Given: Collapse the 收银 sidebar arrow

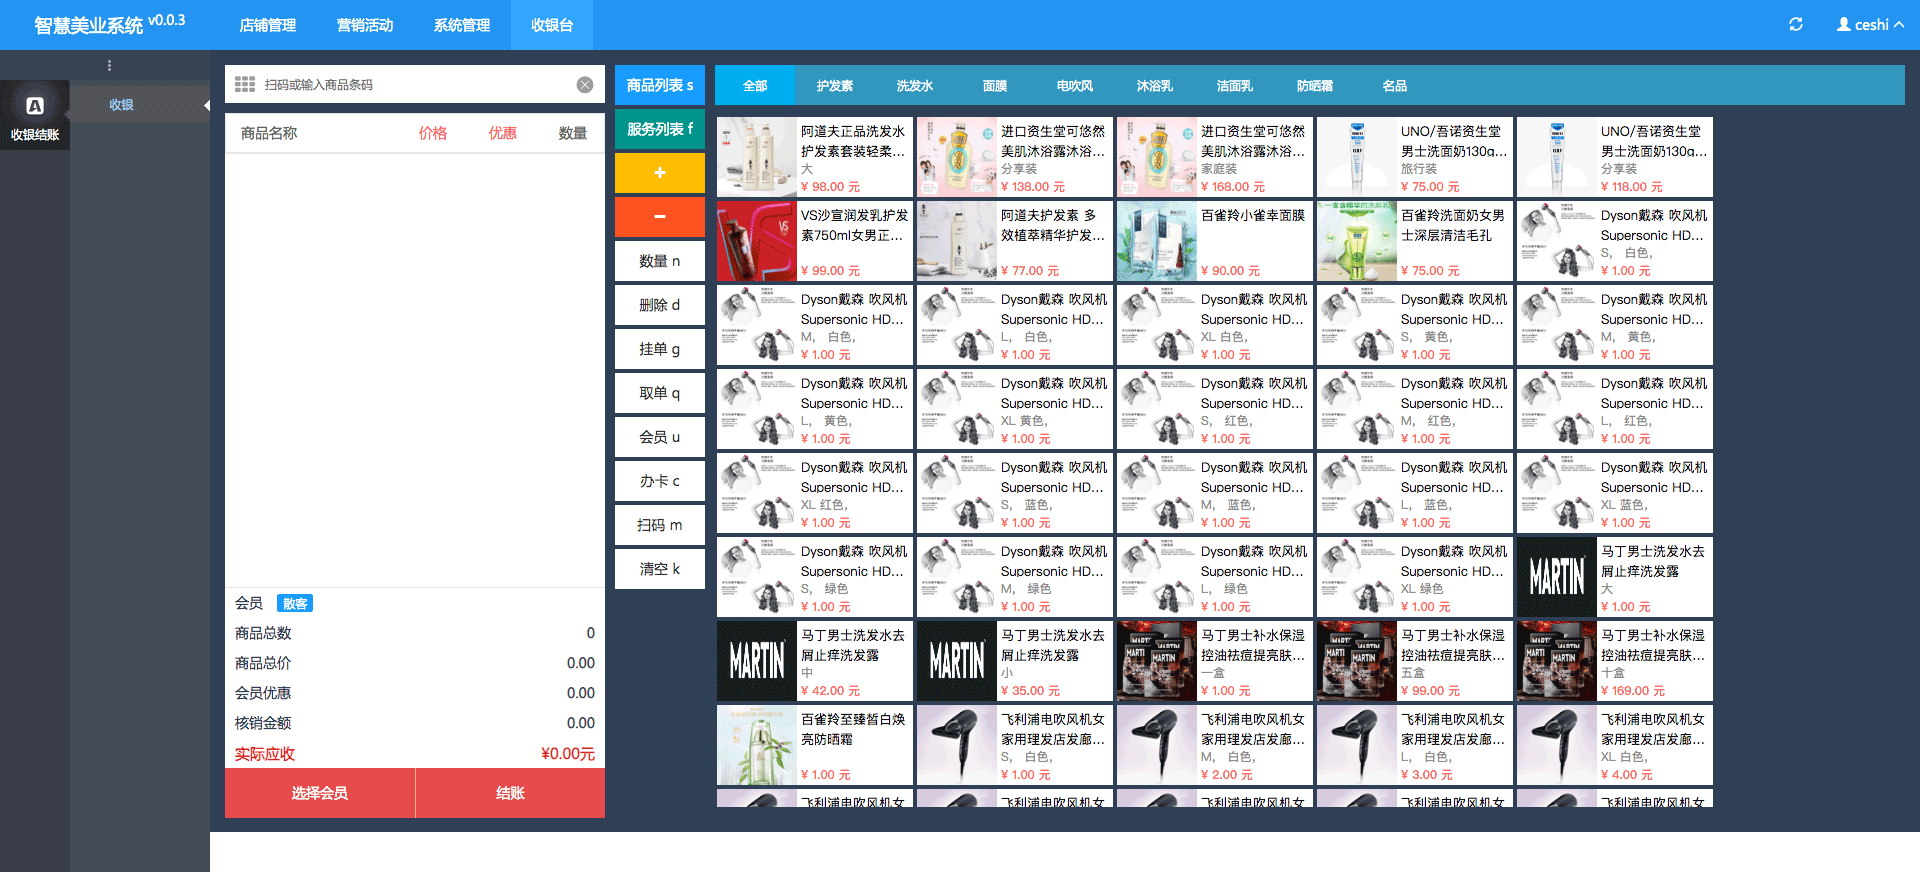Looking at the screenshot, I should click(206, 105).
